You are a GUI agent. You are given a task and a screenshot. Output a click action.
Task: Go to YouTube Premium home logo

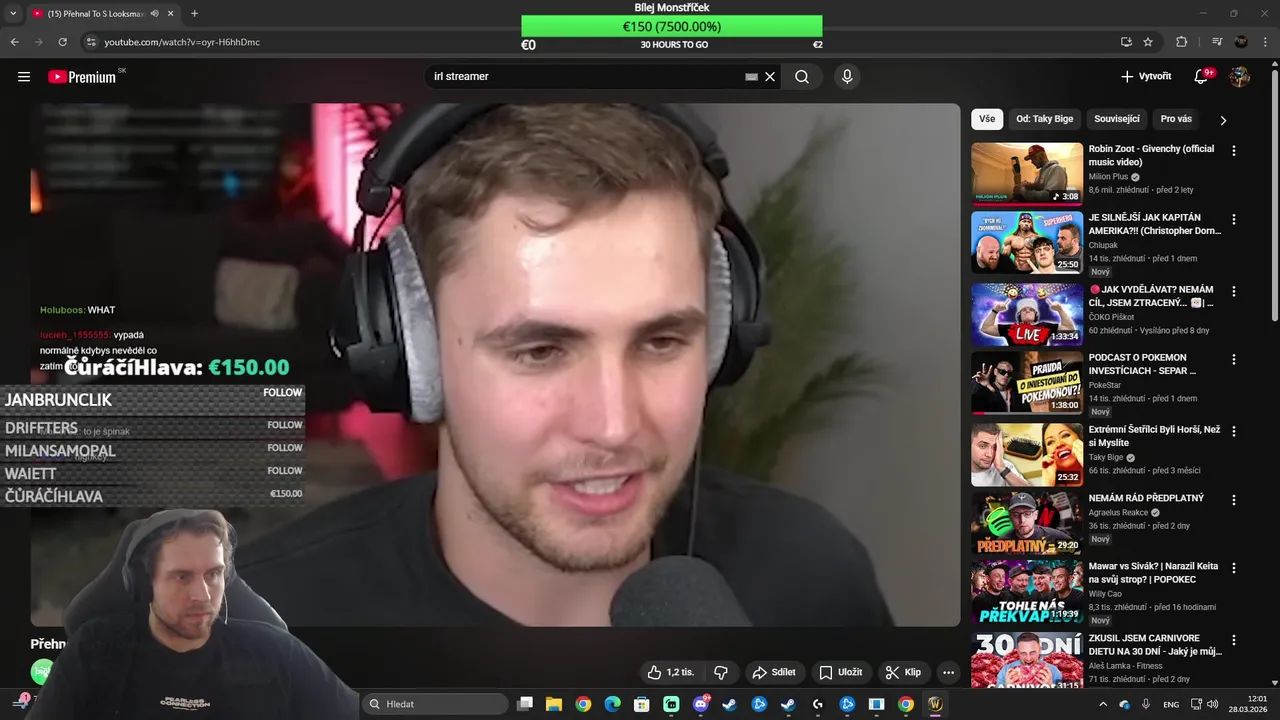[x=82, y=77]
